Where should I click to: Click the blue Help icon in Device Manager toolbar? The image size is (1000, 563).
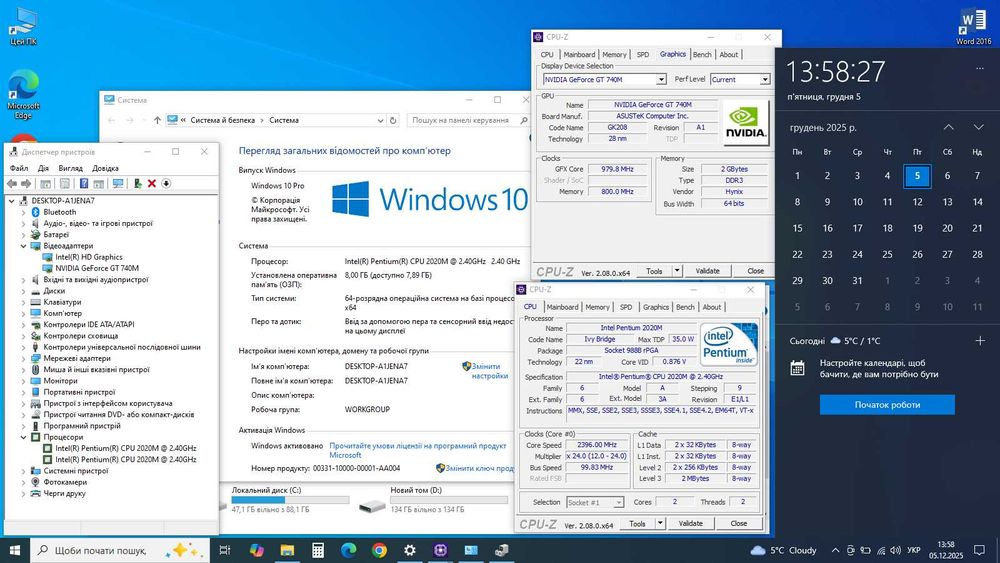click(84, 184)
